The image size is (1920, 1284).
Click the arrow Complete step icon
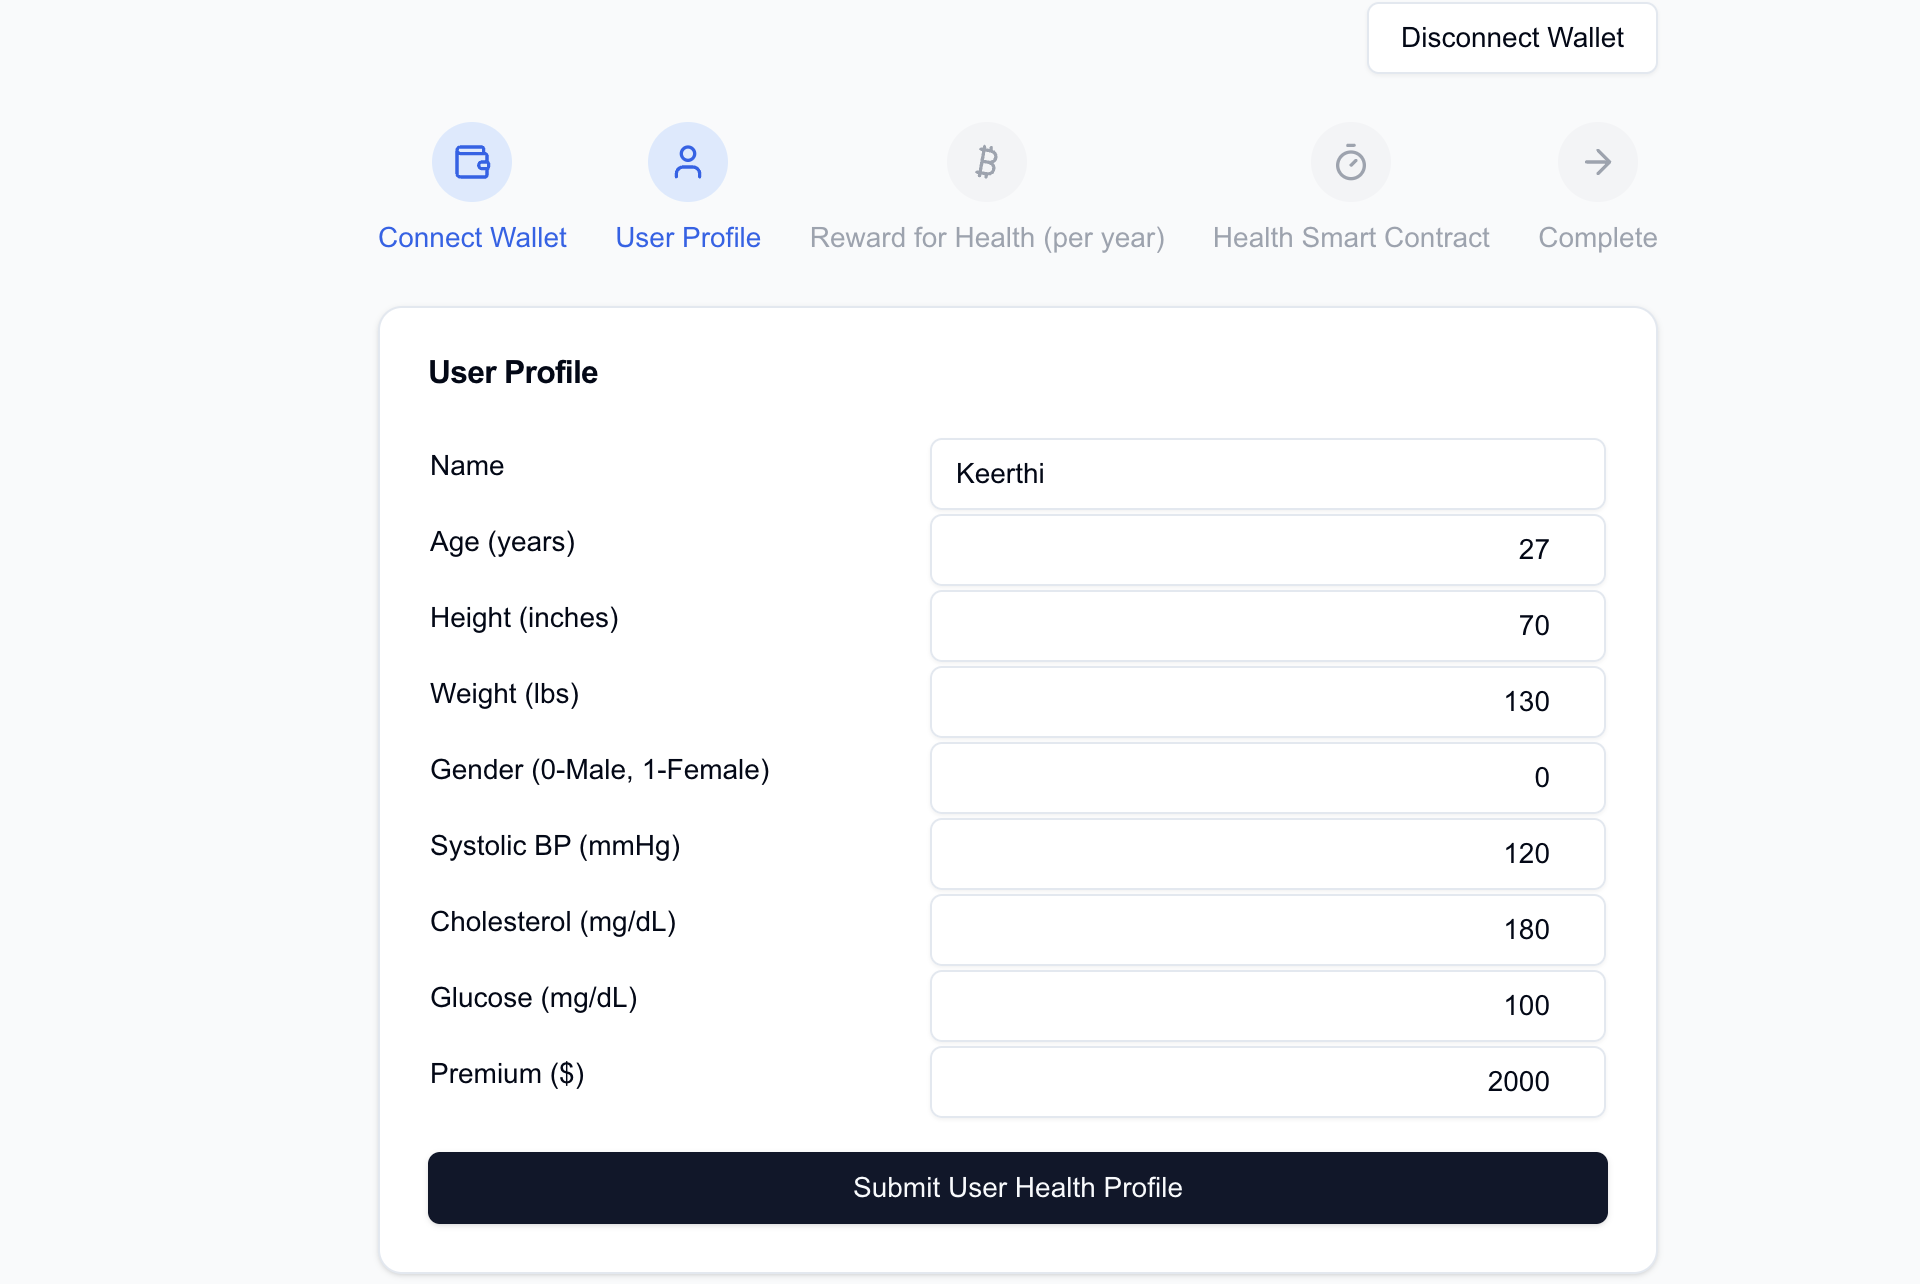pyautogui.click(x=1597, y=162)
